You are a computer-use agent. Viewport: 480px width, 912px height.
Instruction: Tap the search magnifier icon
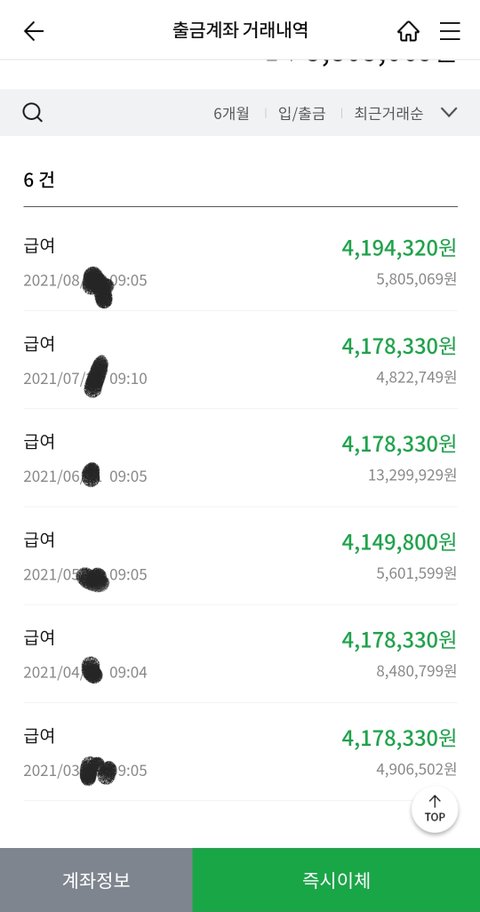(33, 112)
